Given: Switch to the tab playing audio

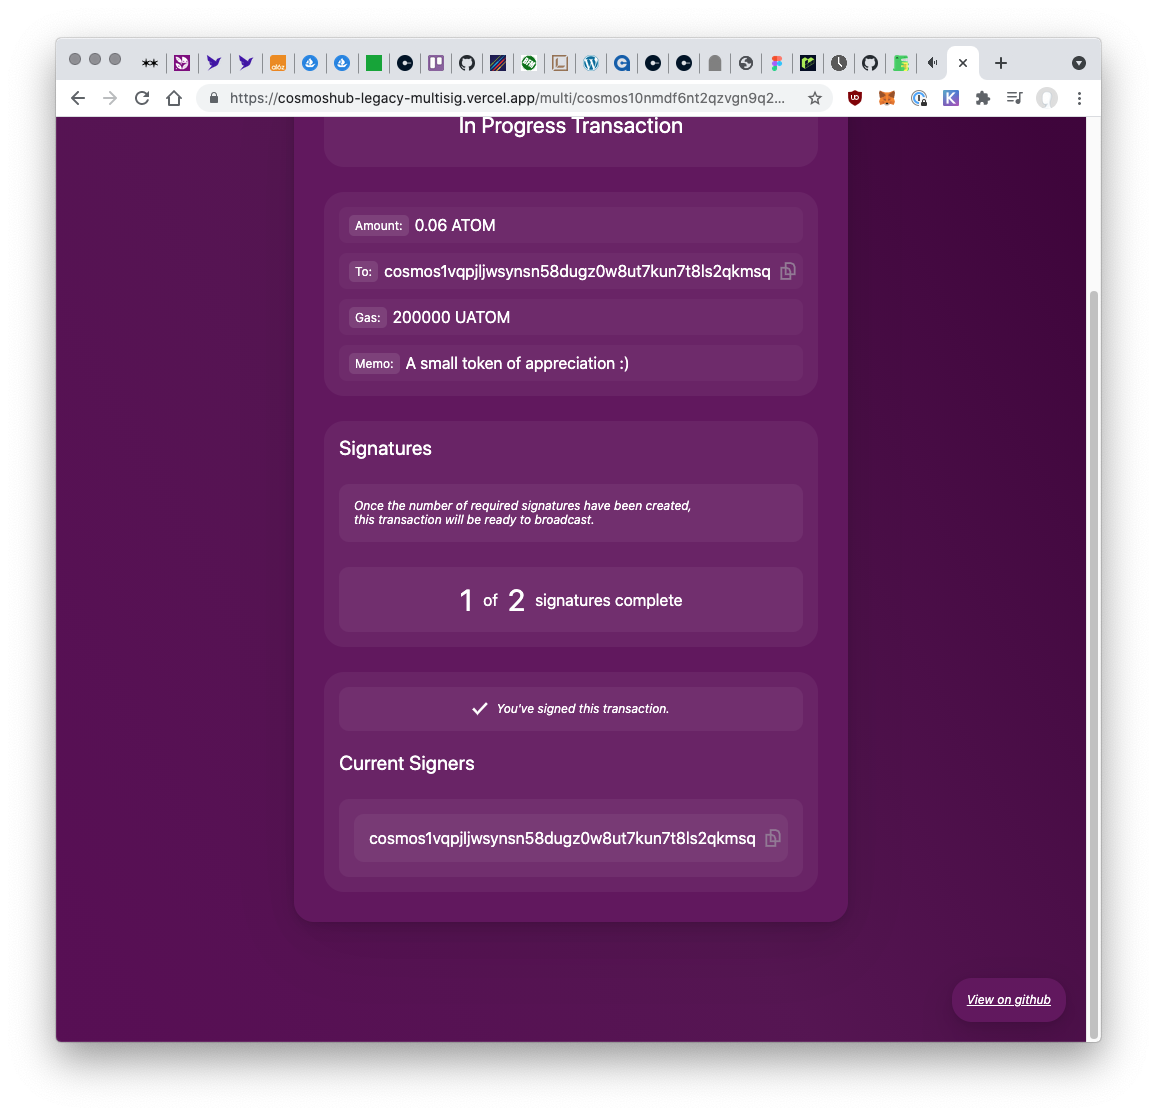Looking at the screenshot, I should pos(932,63).
